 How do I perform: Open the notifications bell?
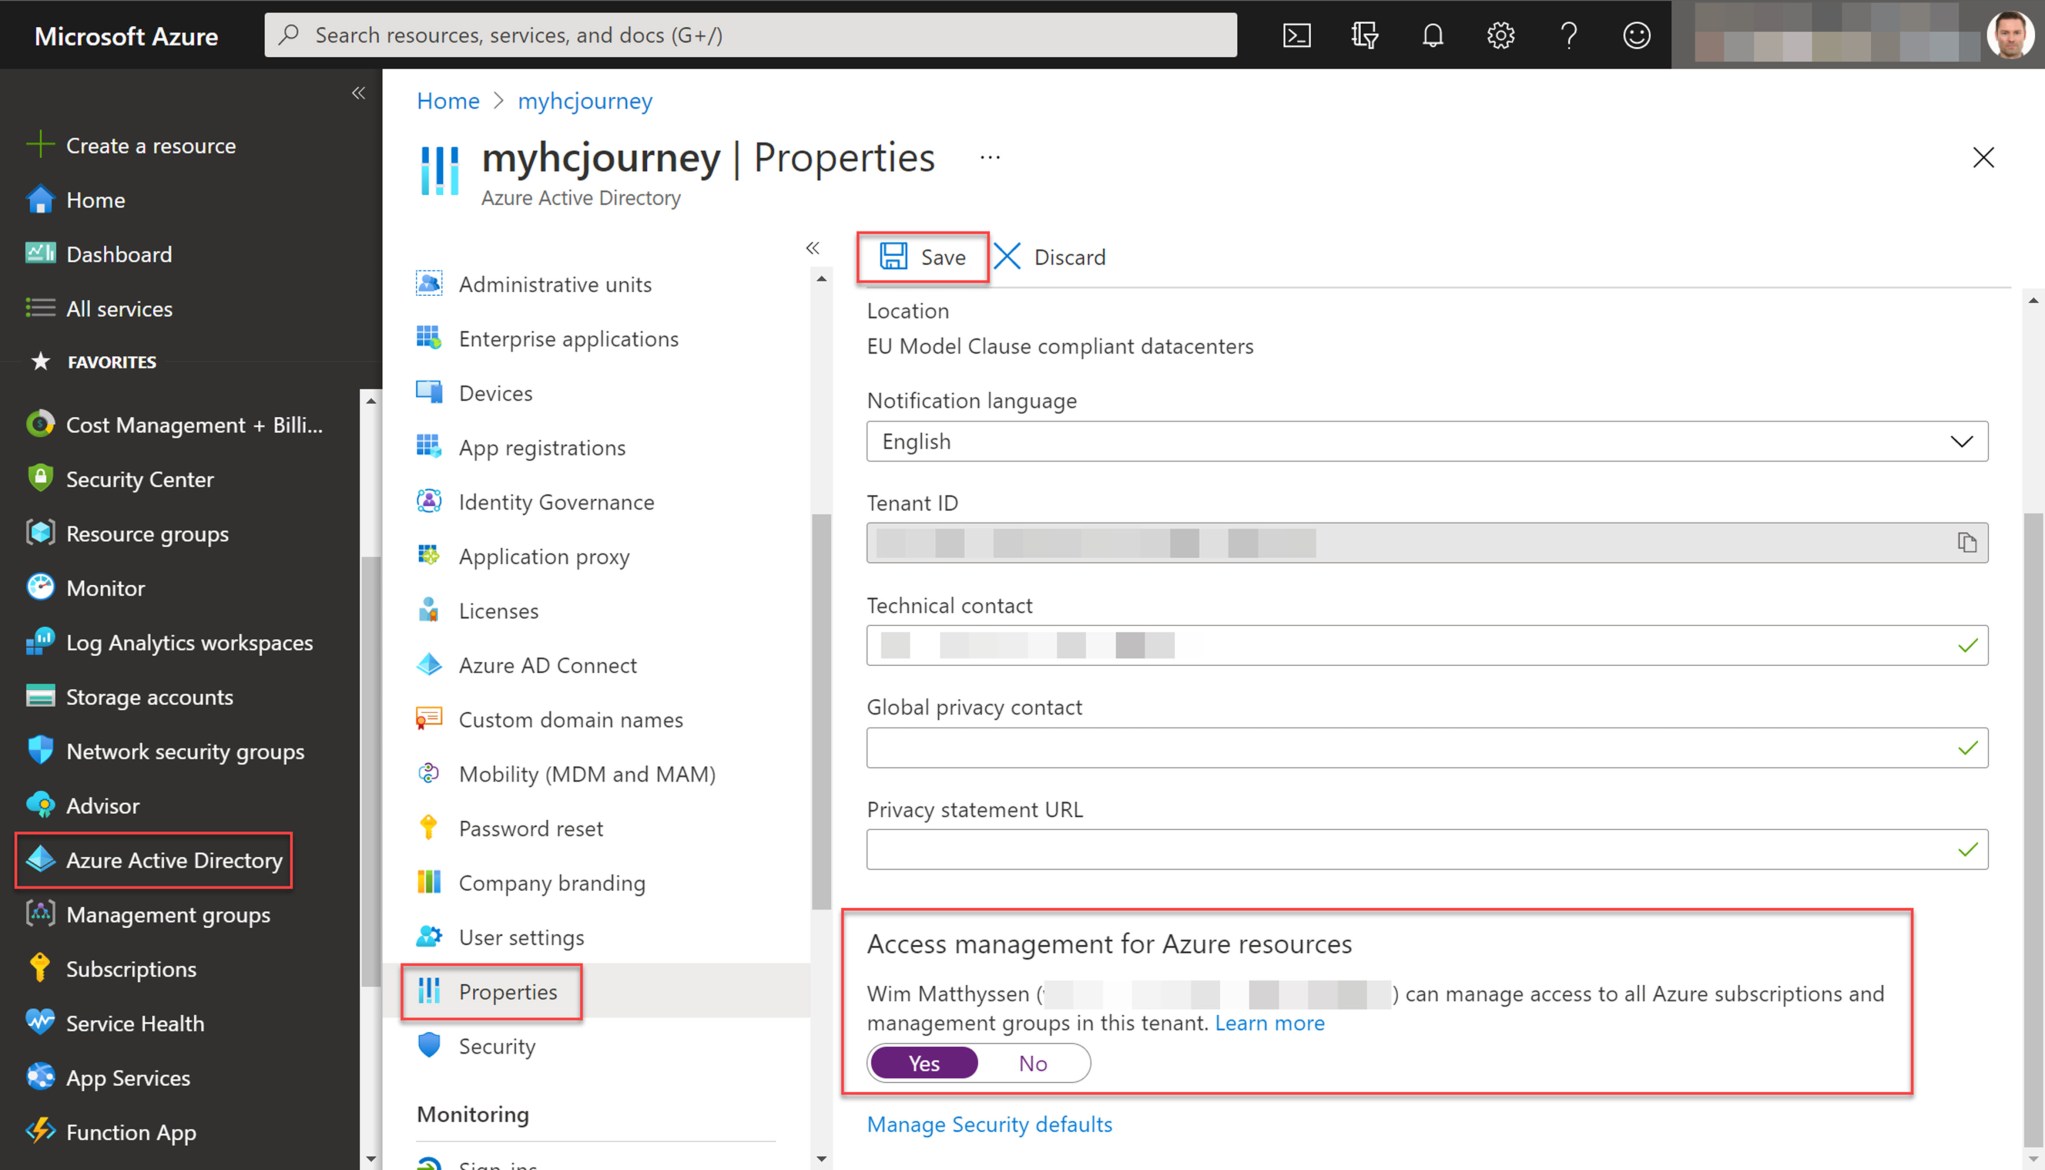pos(1432,34)
